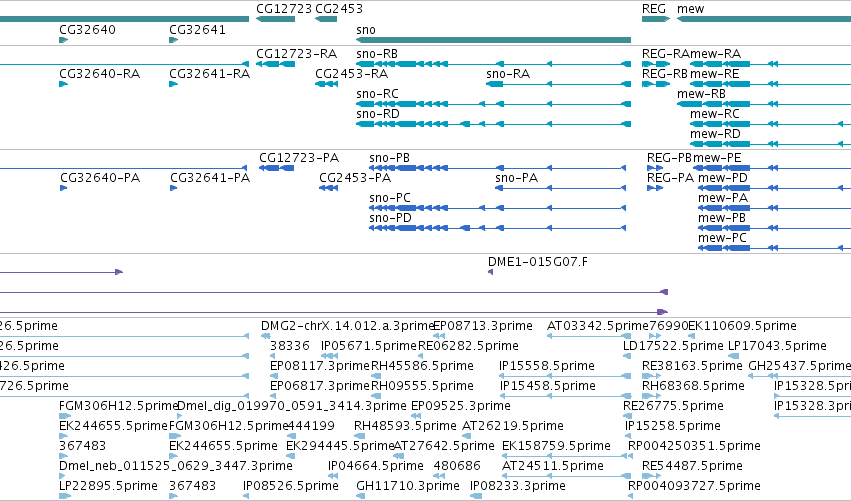Click EST RH45586.5prime
Screen dimensions: 851x501
point(422,366)
